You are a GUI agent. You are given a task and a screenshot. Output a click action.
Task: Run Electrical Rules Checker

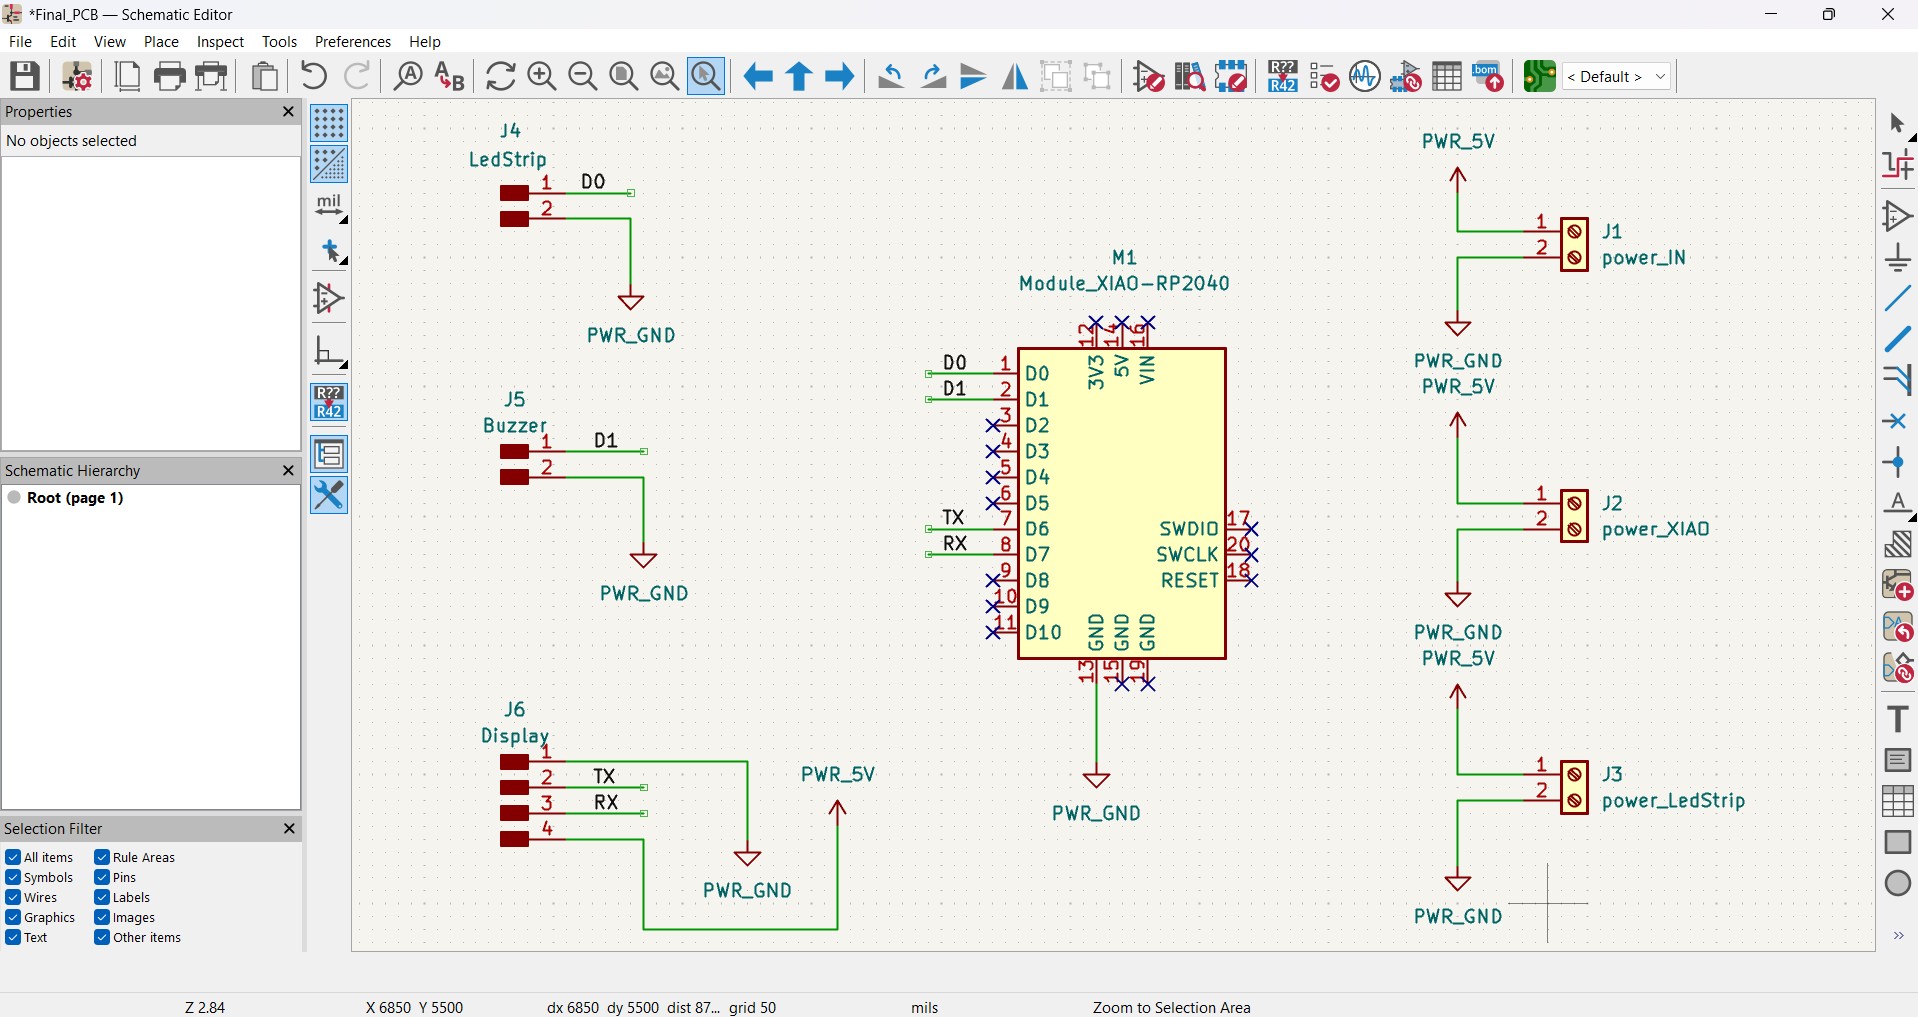pos(1325,76)
